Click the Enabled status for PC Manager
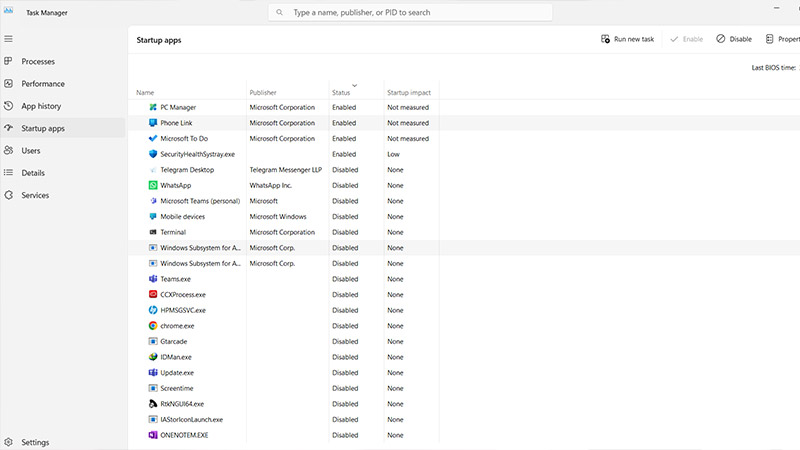This screenshot has height=450, width=800. pos(344,107)
